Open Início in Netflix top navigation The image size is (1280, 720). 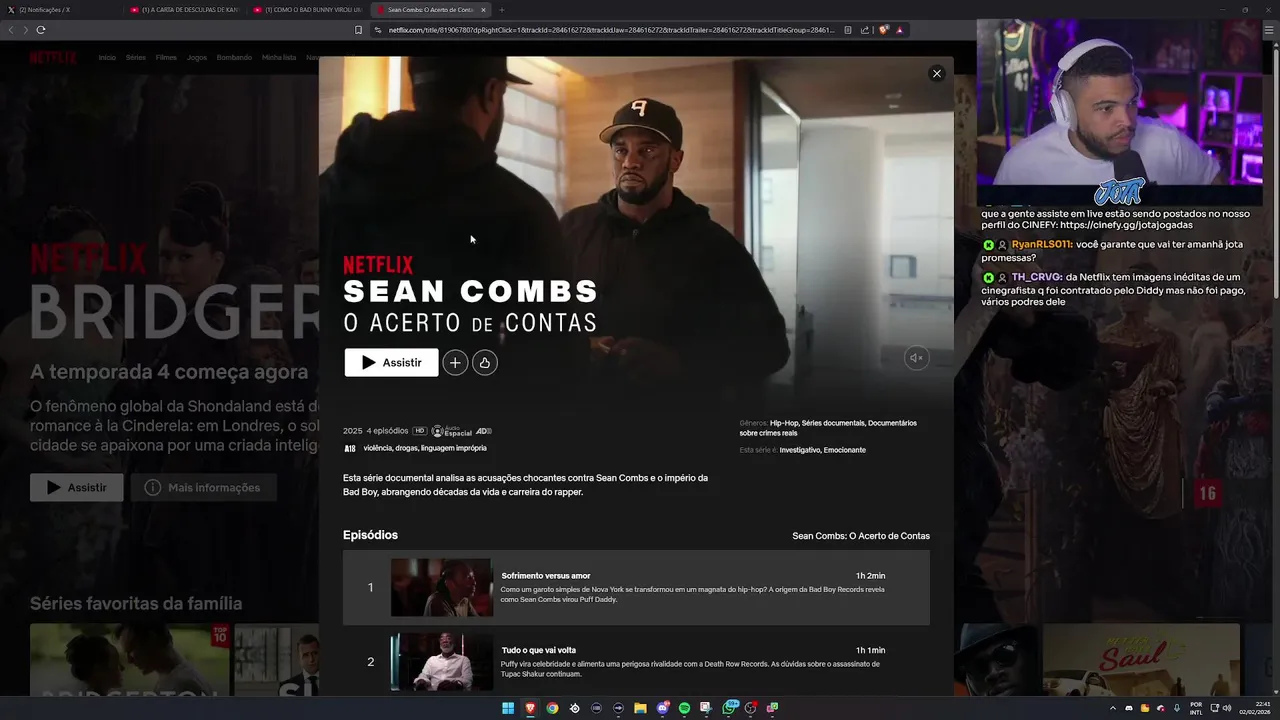pos(107,58)
